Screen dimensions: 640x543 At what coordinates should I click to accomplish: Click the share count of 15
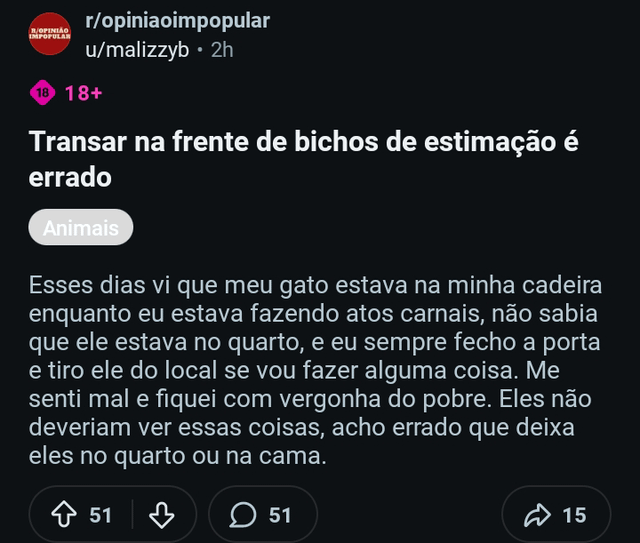(574, 515)
